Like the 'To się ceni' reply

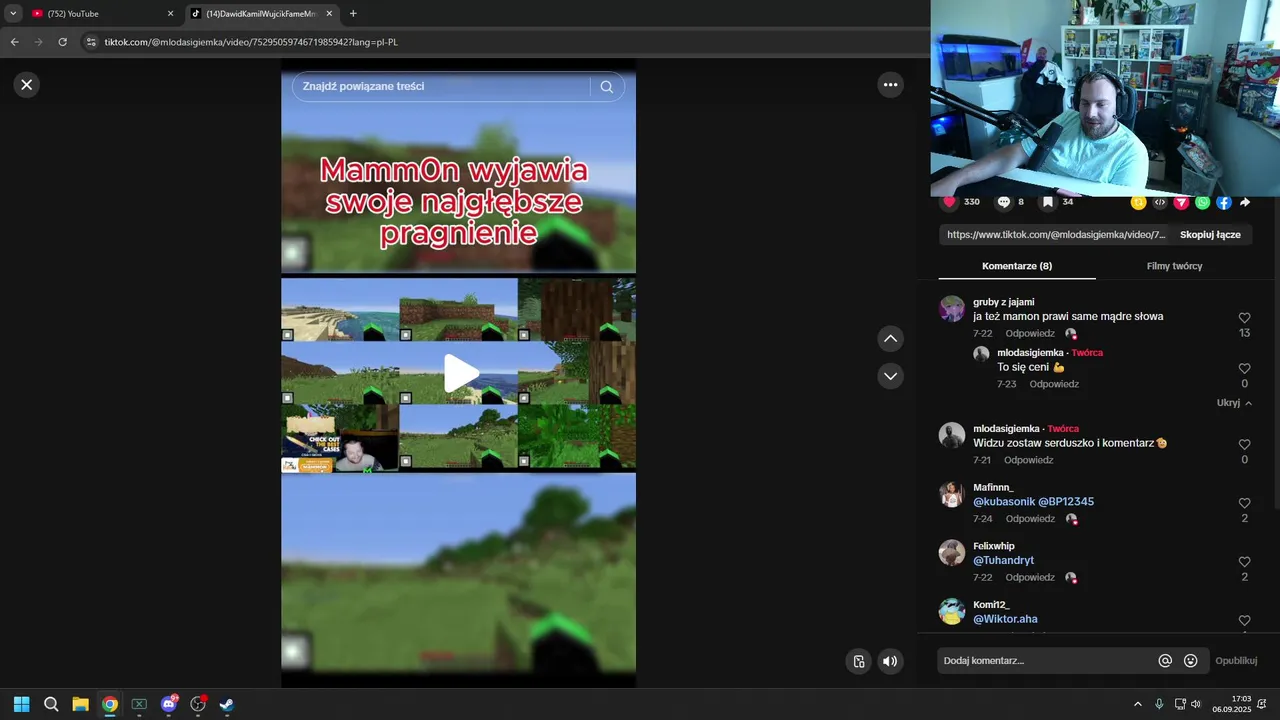tap(1244, 369)
